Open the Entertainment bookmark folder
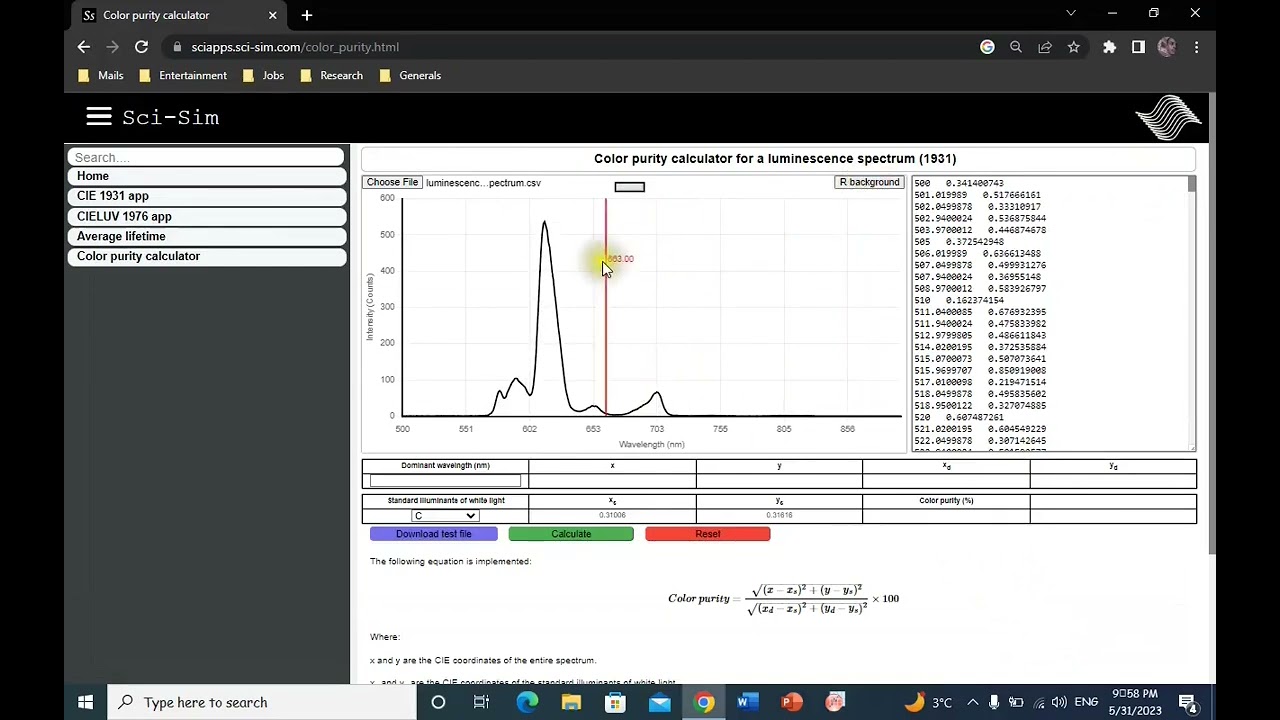 [x=183, y=75]
